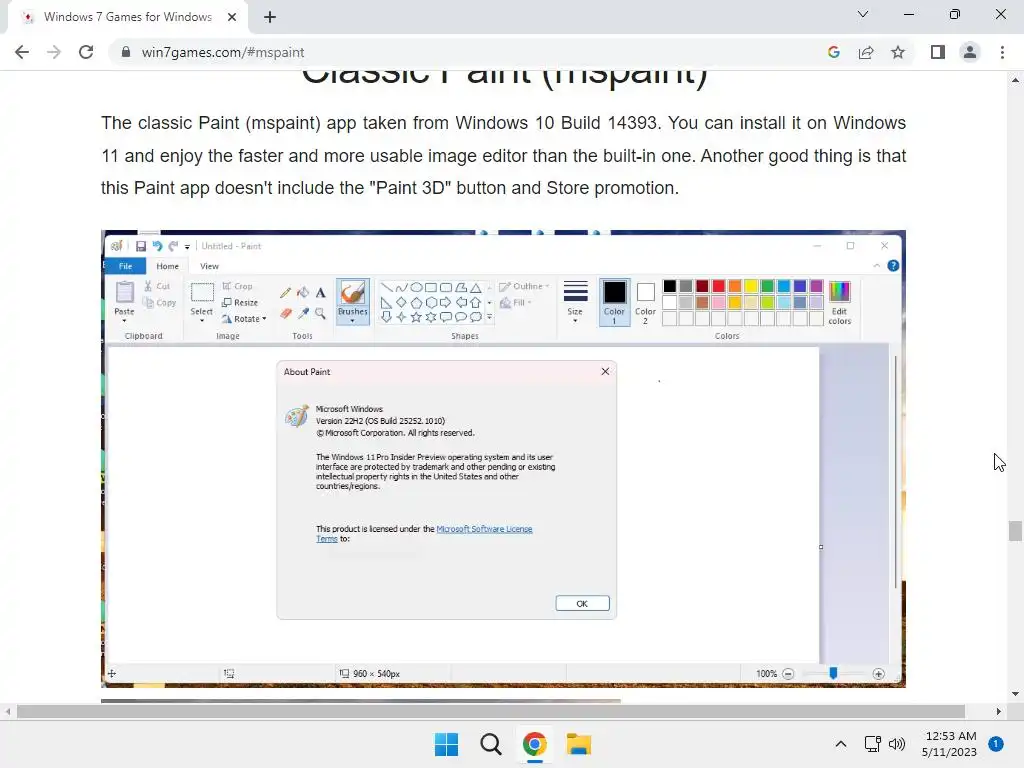The image size is (1024, 768).
Task: Click the Chrome taskbar icon
Action: [x=534, y=744]
